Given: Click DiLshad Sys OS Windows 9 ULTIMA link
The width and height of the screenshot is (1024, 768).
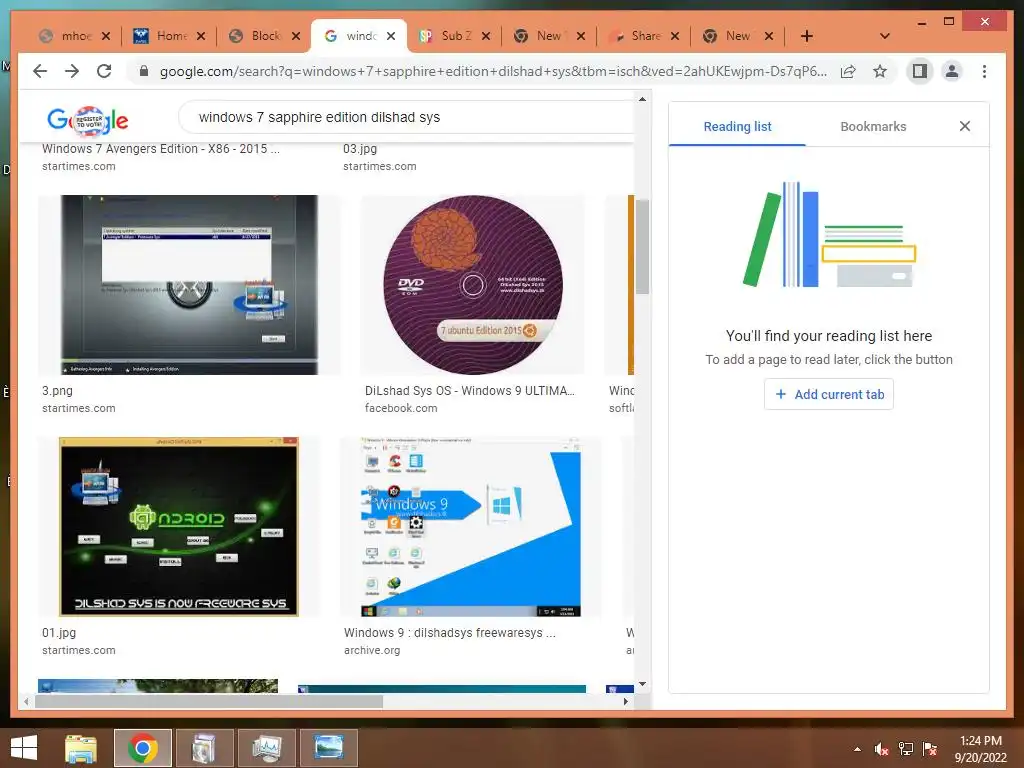Looking at the screenshot, I should 470,391.
